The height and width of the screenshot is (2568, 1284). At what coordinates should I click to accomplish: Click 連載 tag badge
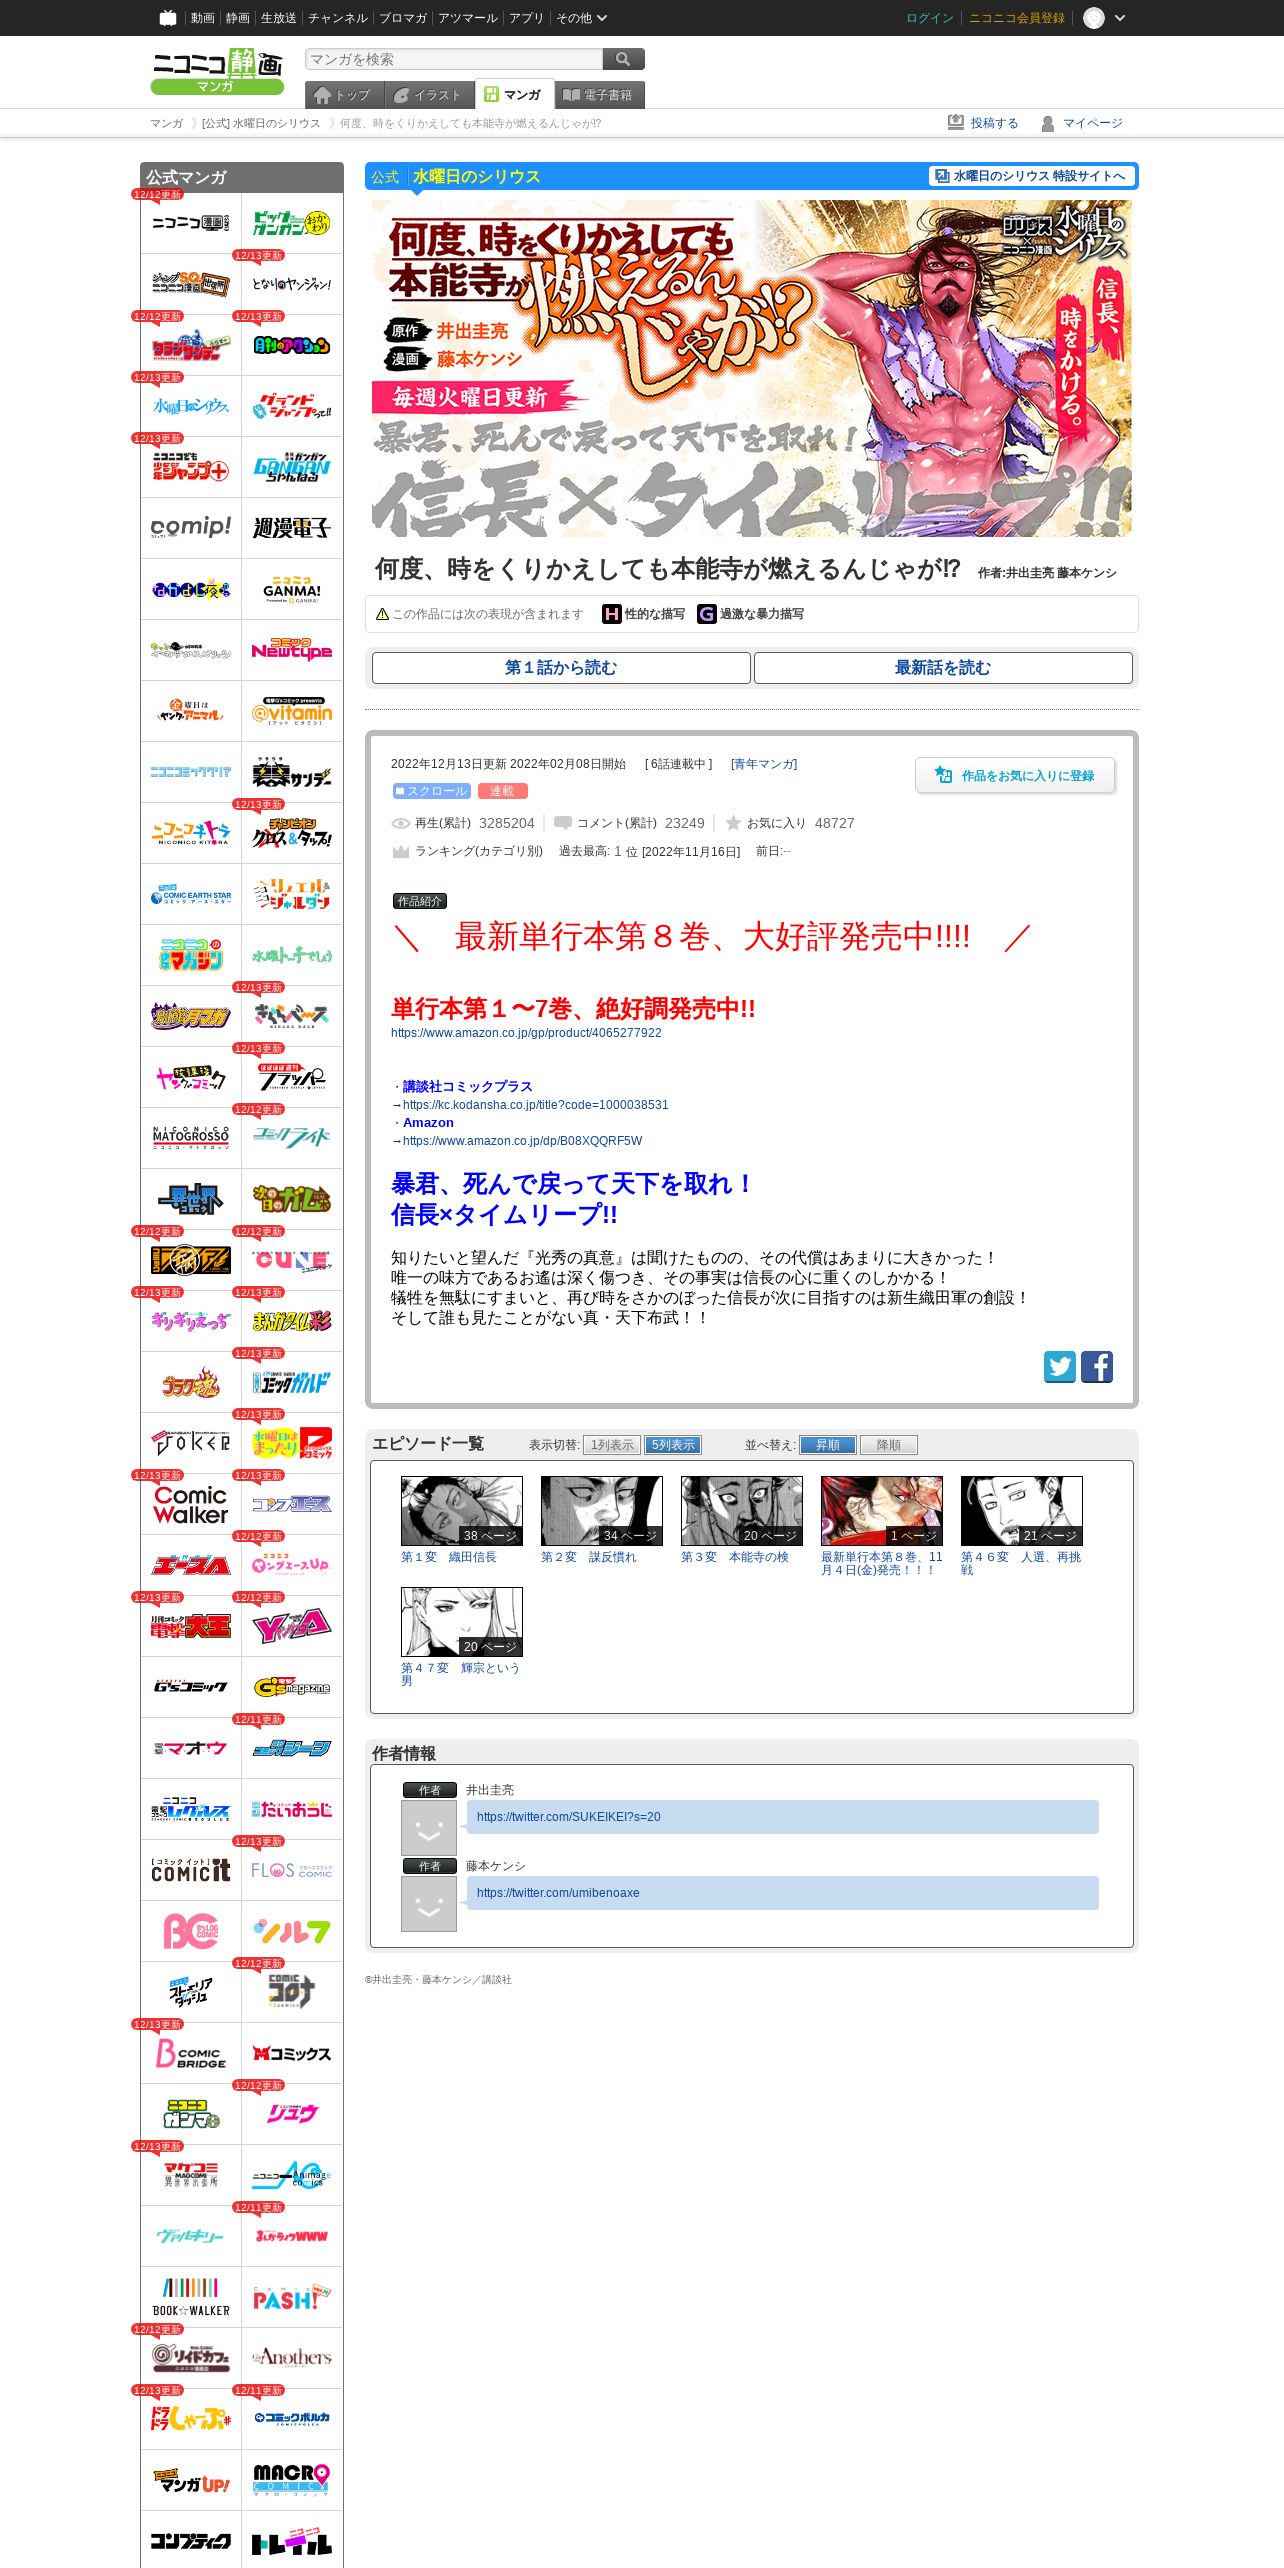pos(502,791)
